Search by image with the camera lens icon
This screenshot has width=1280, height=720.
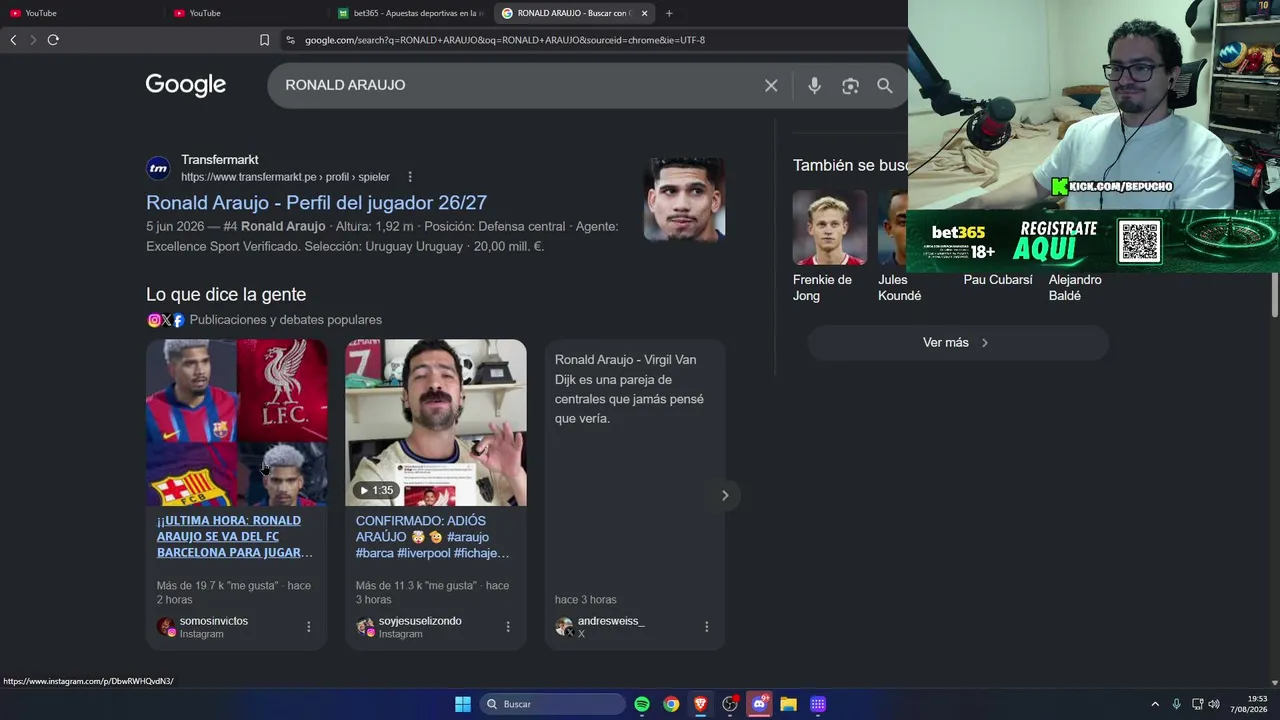(x=850, y=86)
